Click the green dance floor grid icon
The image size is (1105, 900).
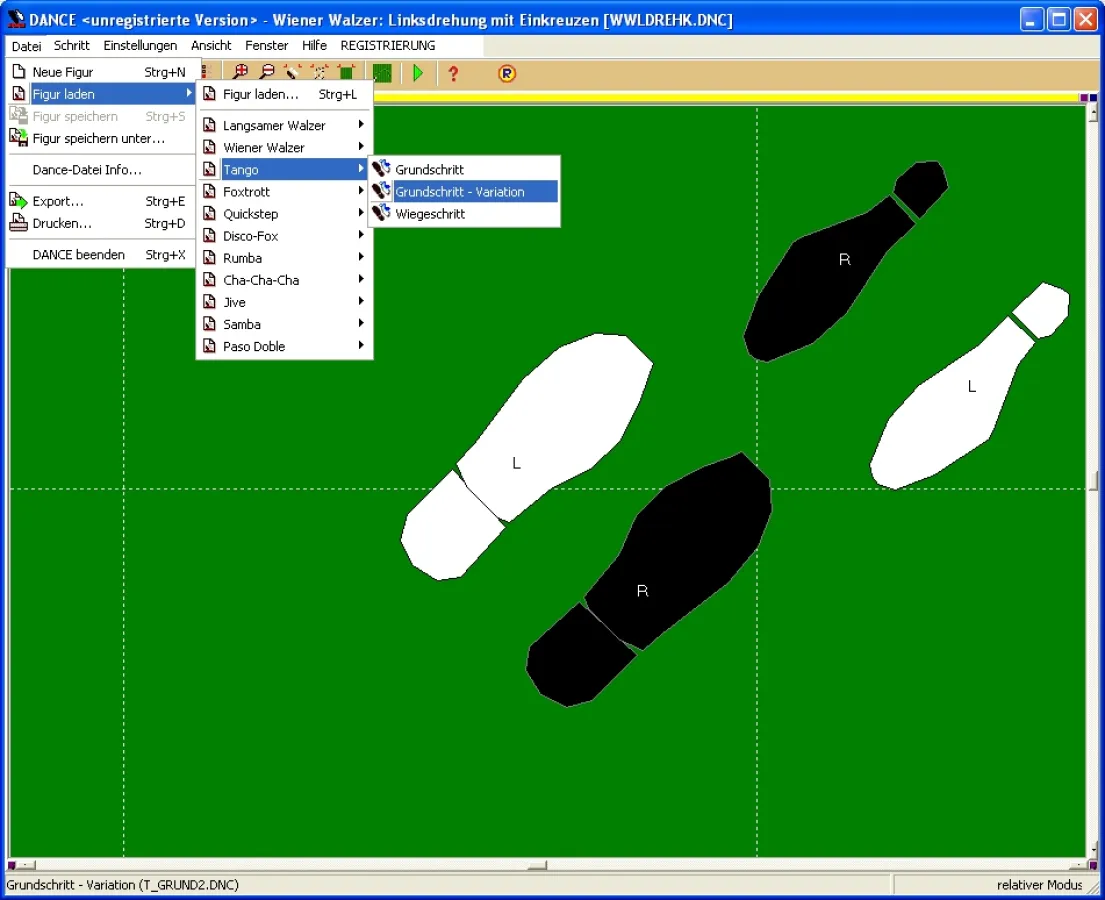[x=382, y=73]
